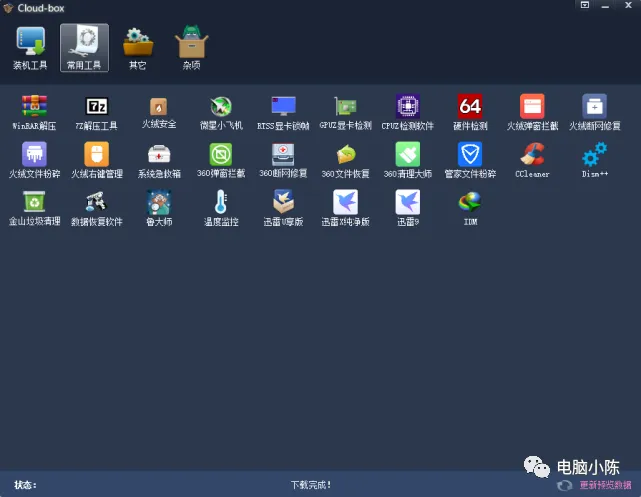Open GPUZ显卡检测 tool
This screenshot has width=641, height=497.
[x=345, y=112]
